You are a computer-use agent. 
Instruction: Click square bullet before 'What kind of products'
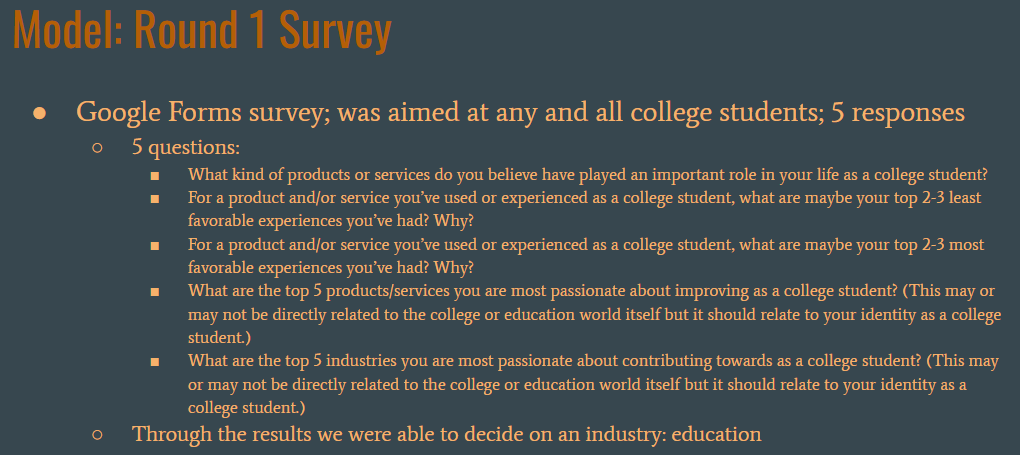coord(155,176)
